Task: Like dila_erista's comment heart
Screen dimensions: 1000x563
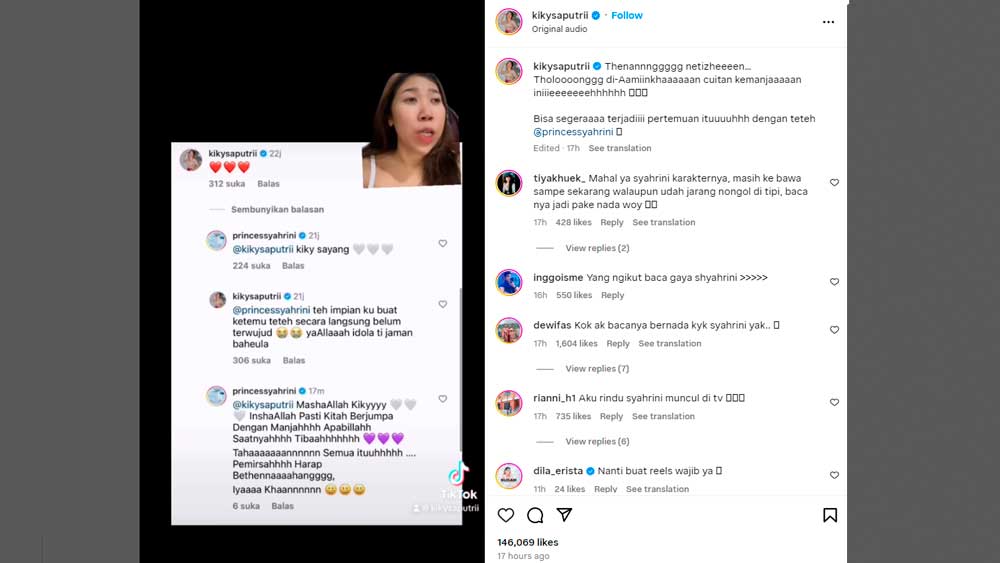Action: pos(834,475)
